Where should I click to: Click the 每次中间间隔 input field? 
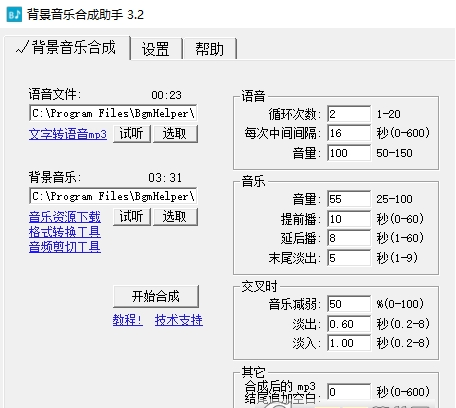pyautogui.click(x=349, y=133)
